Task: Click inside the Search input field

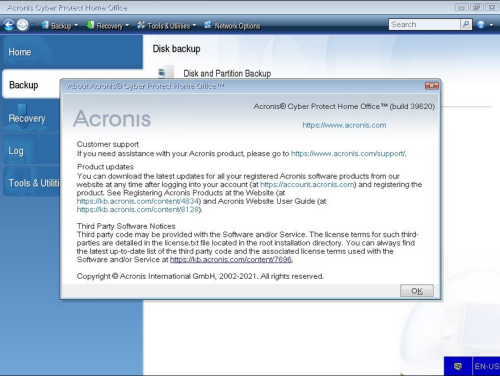Action: [x=424, y=24]
